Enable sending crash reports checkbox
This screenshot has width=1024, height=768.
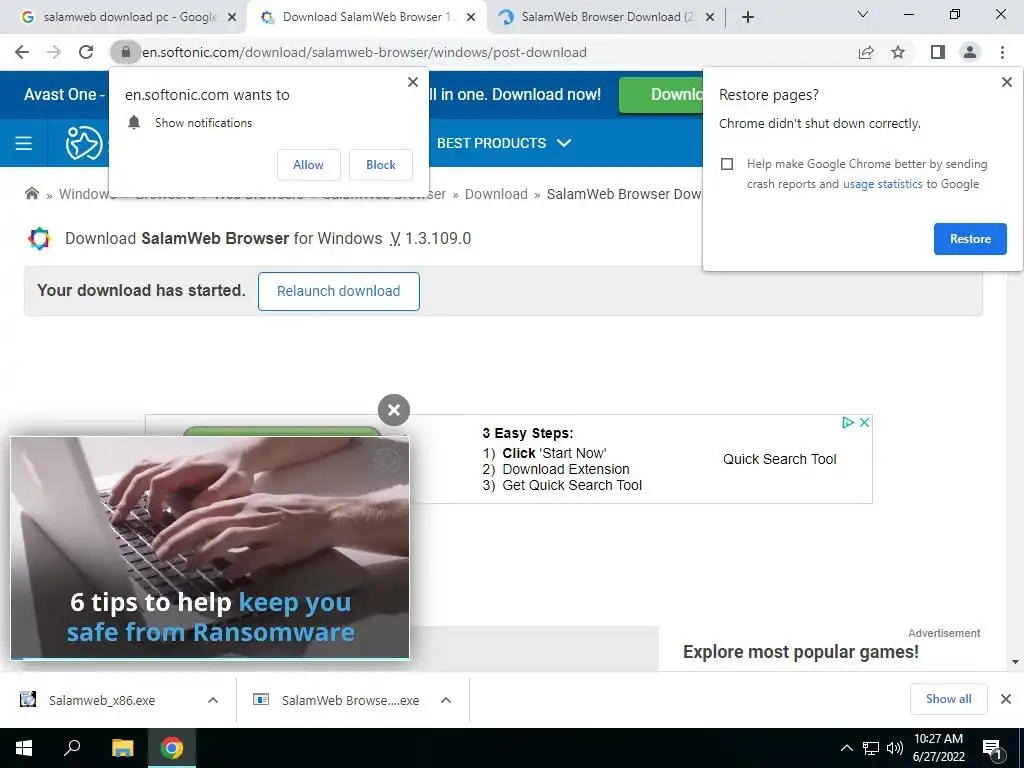[x=727, y=164]
